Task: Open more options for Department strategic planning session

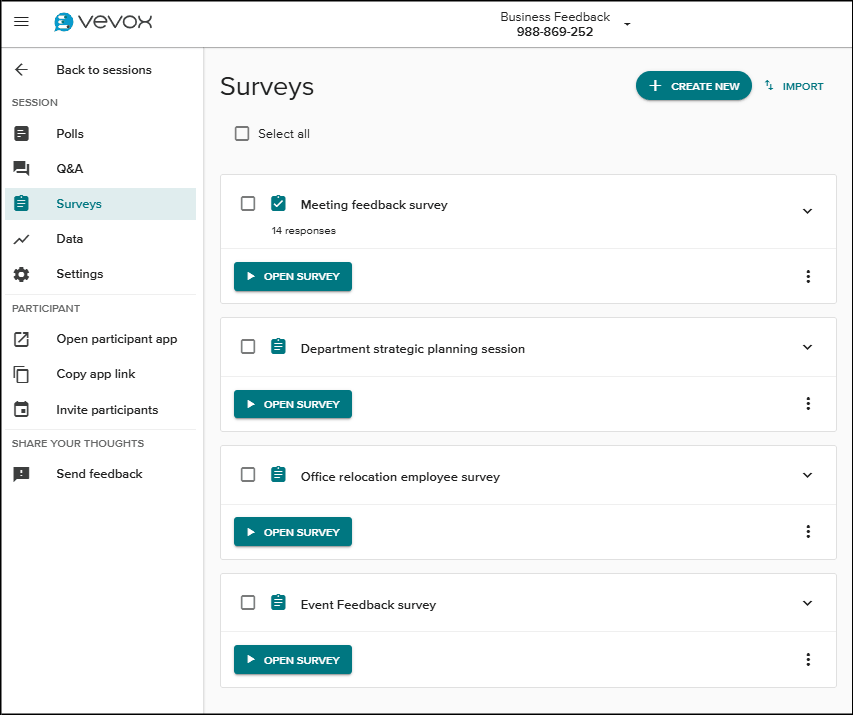Action: [808, 404]
